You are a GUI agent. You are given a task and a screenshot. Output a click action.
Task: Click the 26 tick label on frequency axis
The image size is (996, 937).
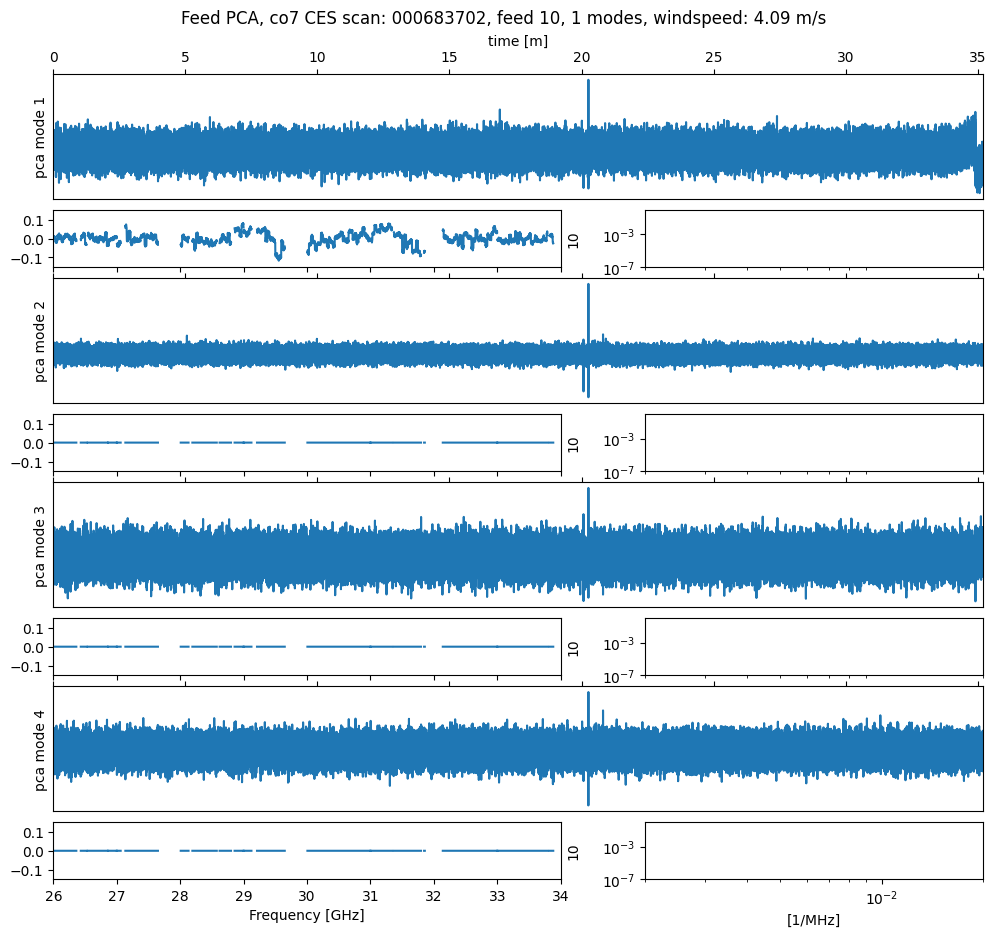click(54, 895)
